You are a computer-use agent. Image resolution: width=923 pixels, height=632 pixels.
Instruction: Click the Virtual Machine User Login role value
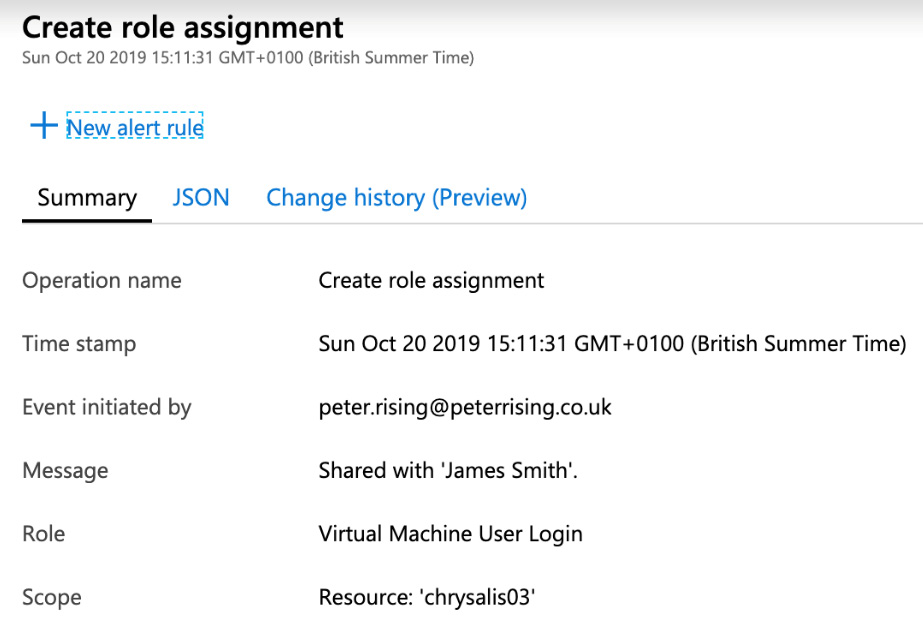pos(450,534)
